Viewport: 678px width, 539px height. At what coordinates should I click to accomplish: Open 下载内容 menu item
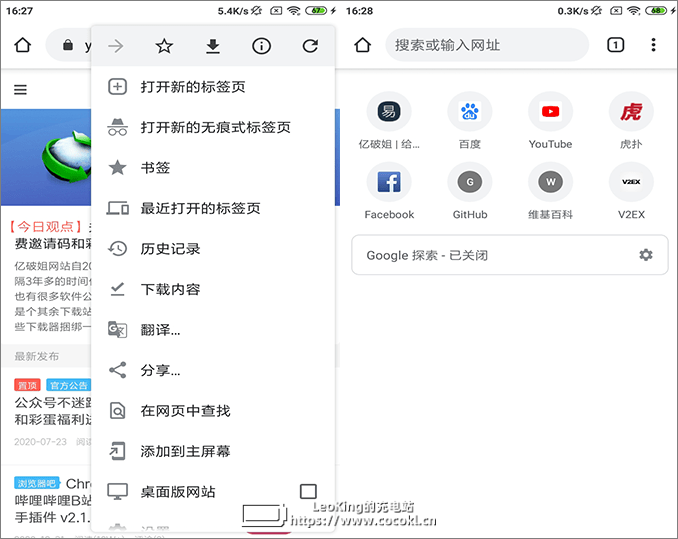click(x=213, y=289)
